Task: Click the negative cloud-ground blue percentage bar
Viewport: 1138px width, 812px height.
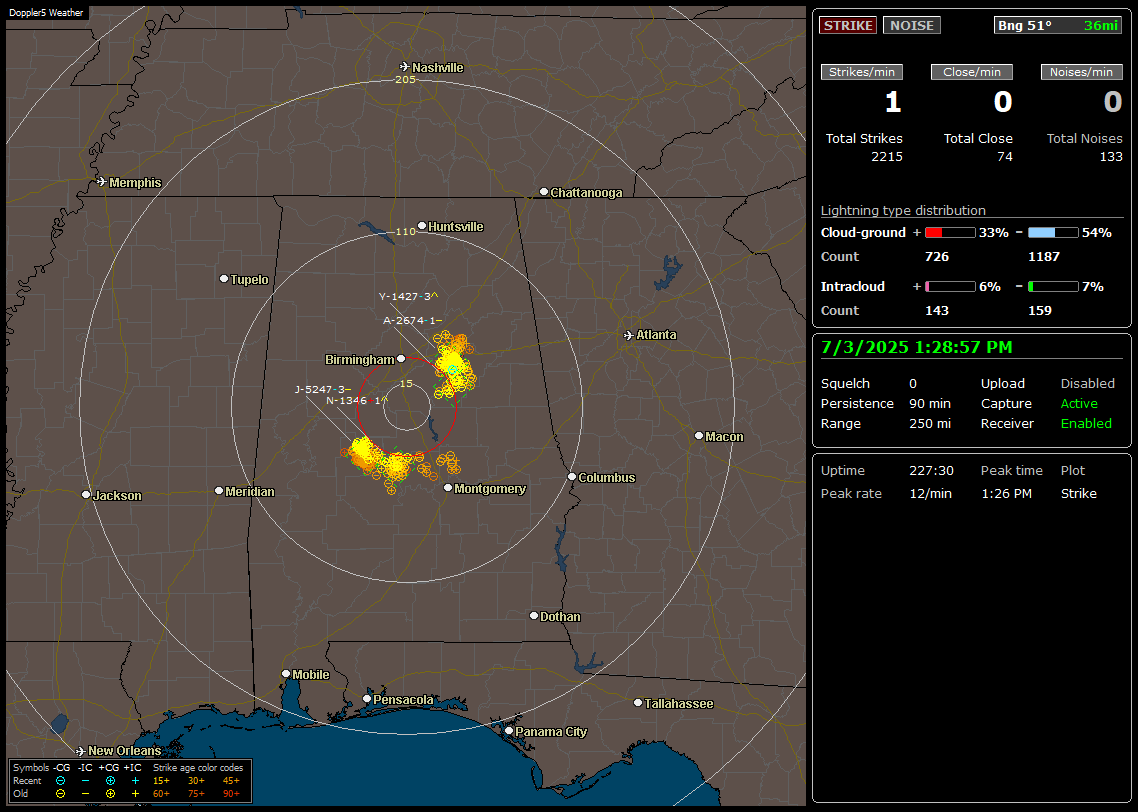Action: [x=1053, y=233]
